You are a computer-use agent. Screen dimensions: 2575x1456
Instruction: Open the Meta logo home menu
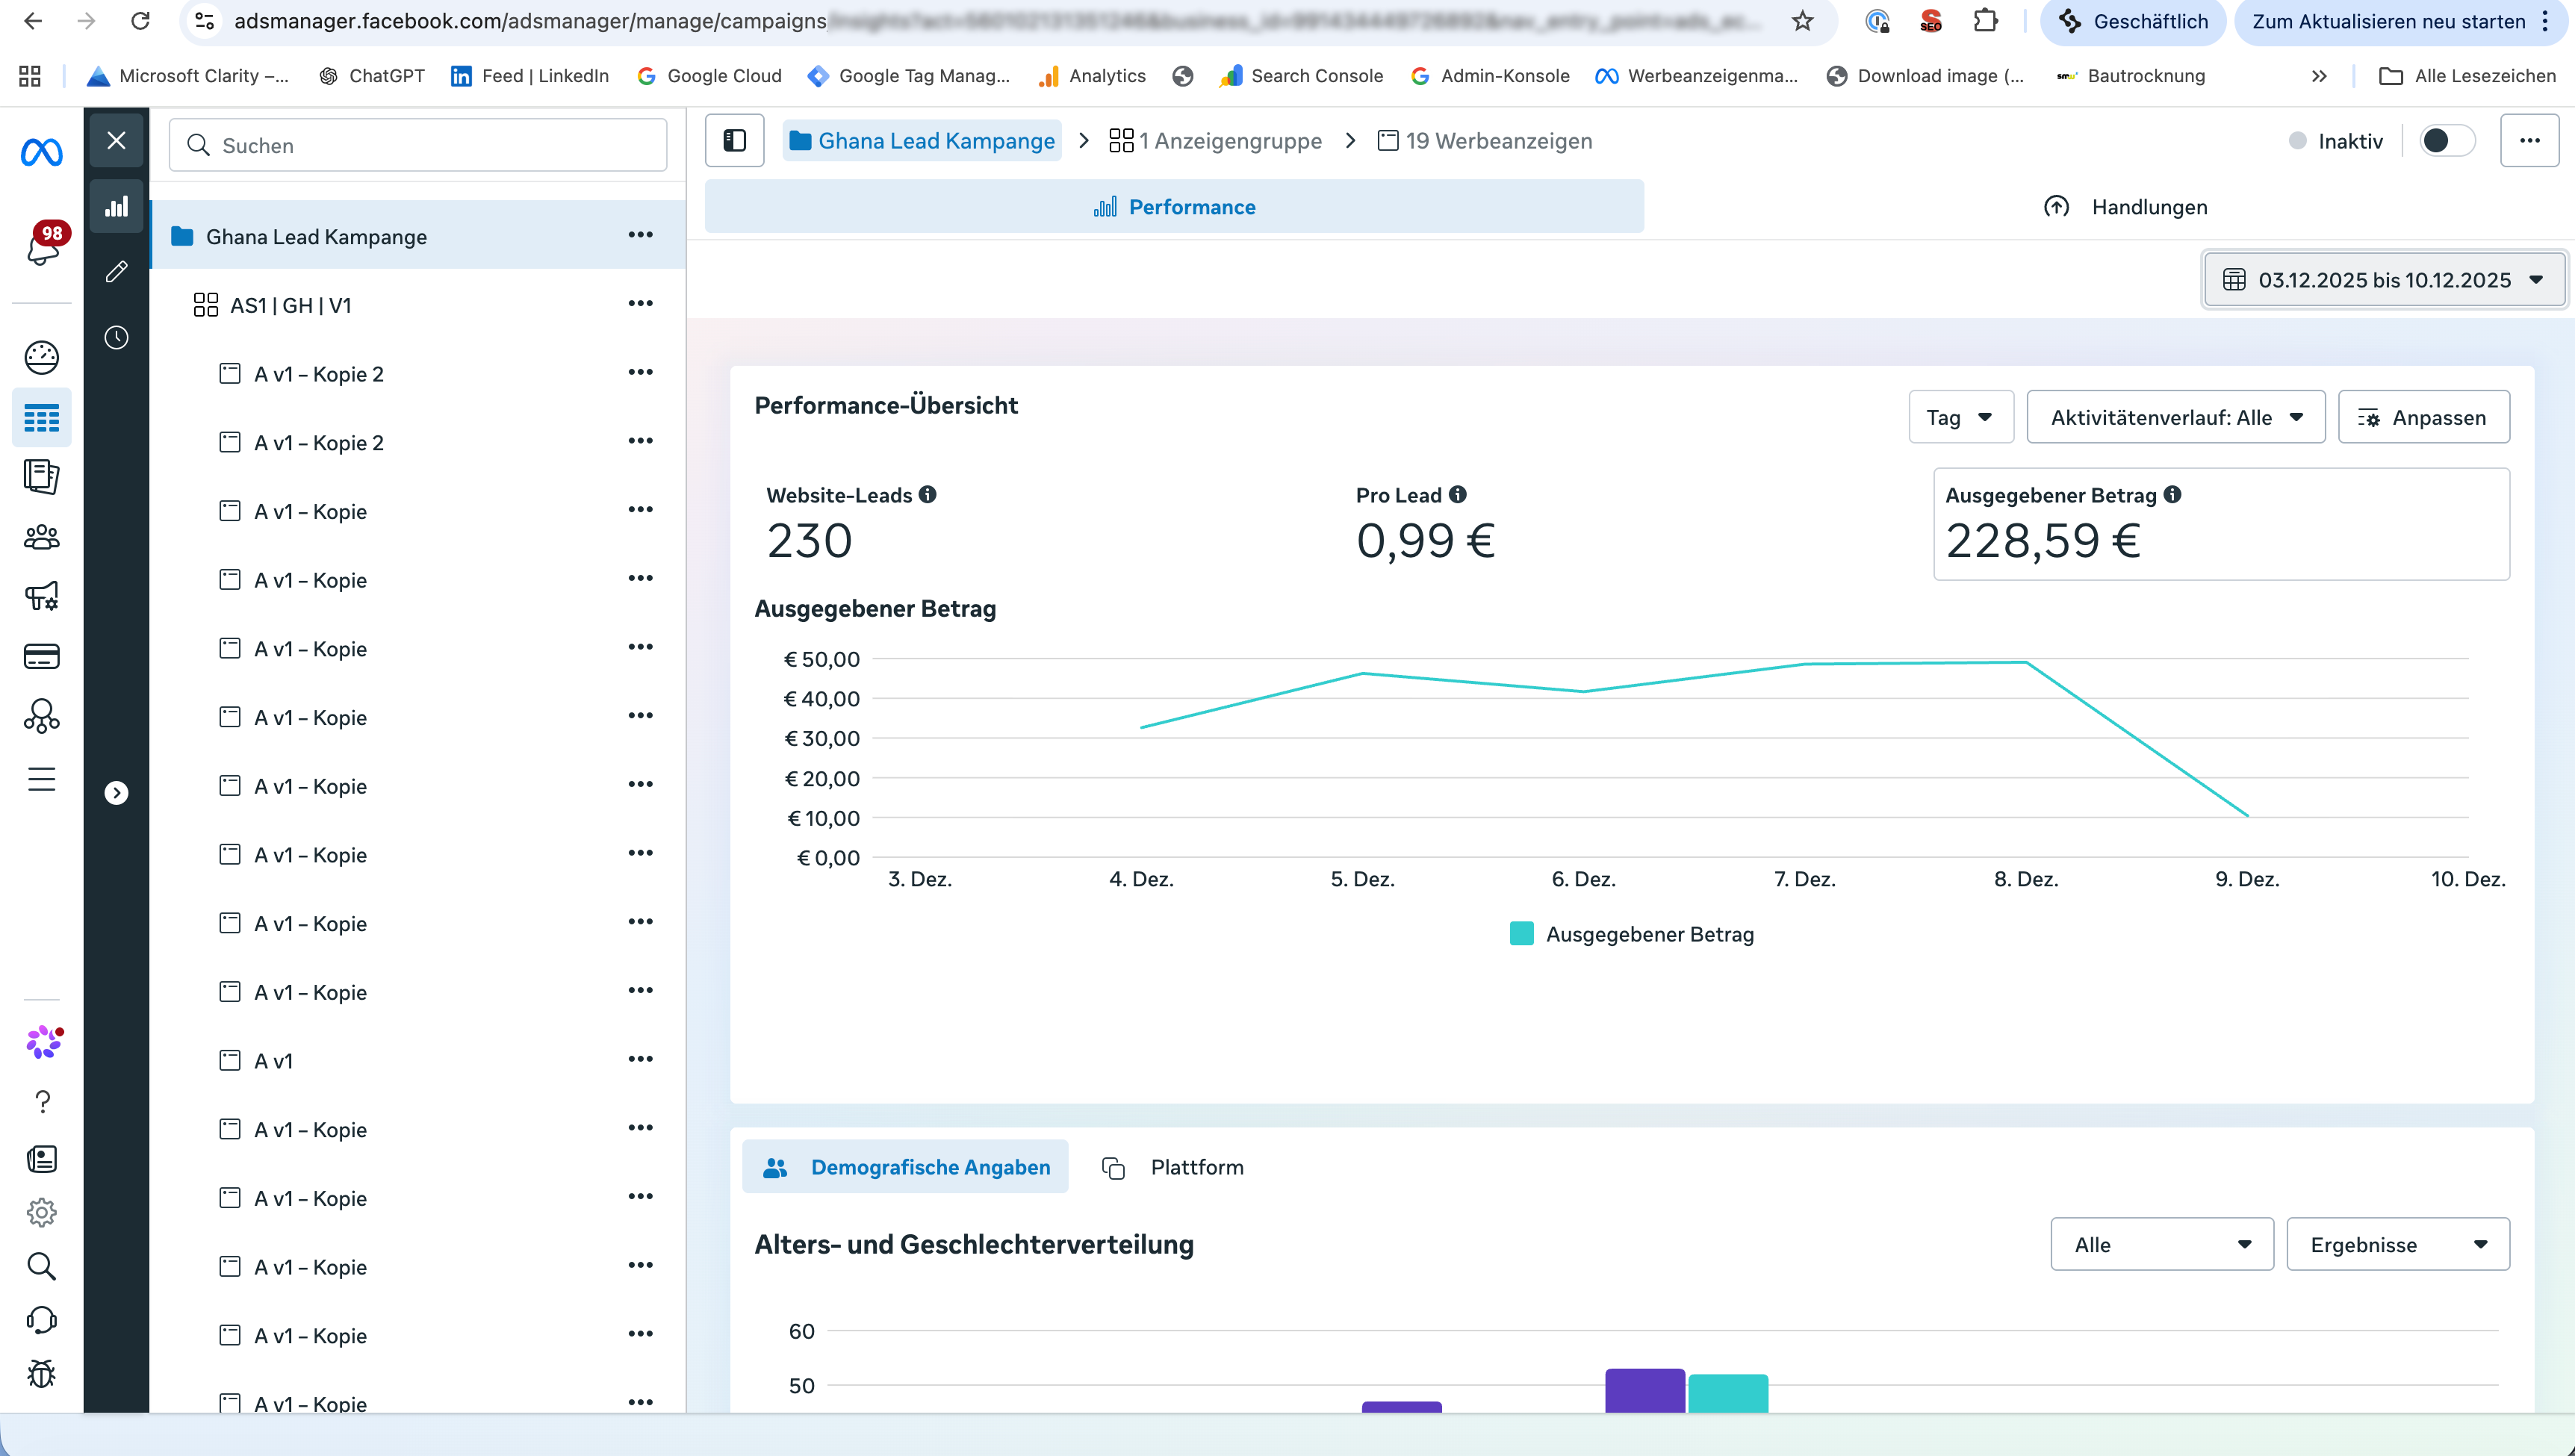pos(41,152)
